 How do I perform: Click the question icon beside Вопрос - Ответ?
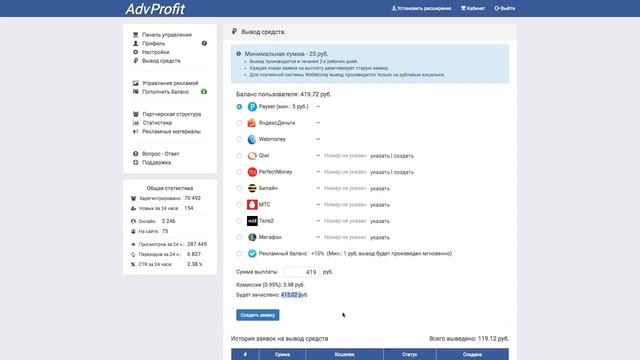coord(136,154)
